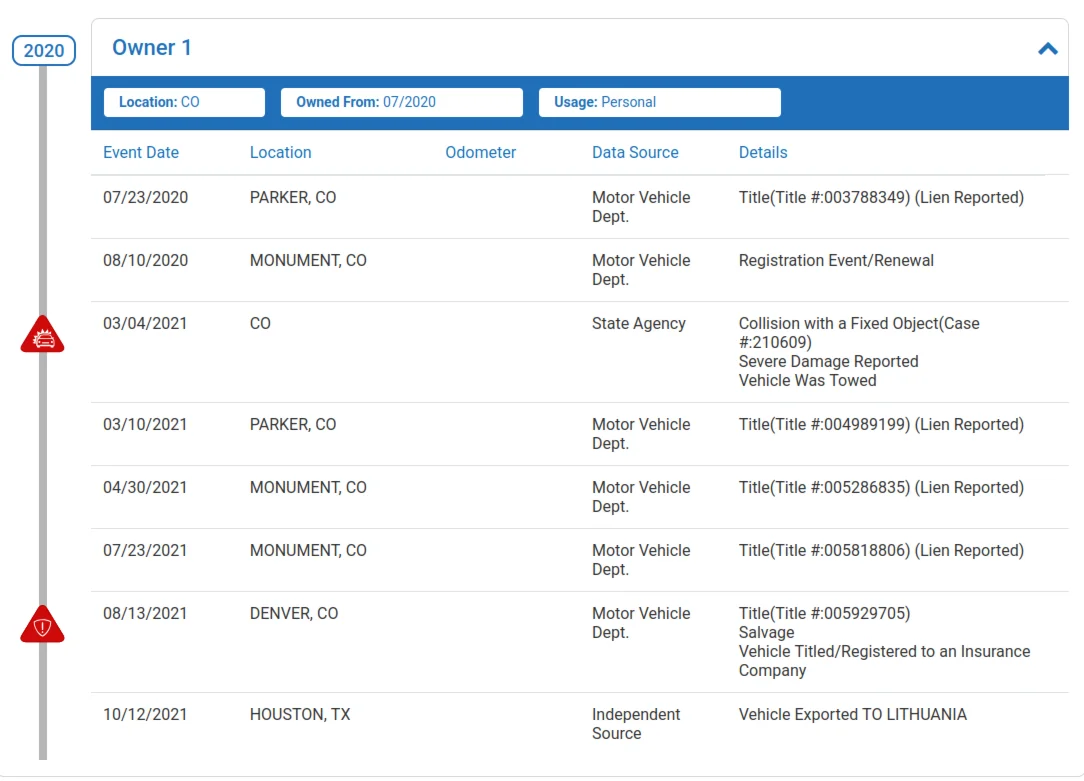Viewport: 1084px width, 781px height.
Task: Click the Independent Source data source cell
Action: point(636,724)
